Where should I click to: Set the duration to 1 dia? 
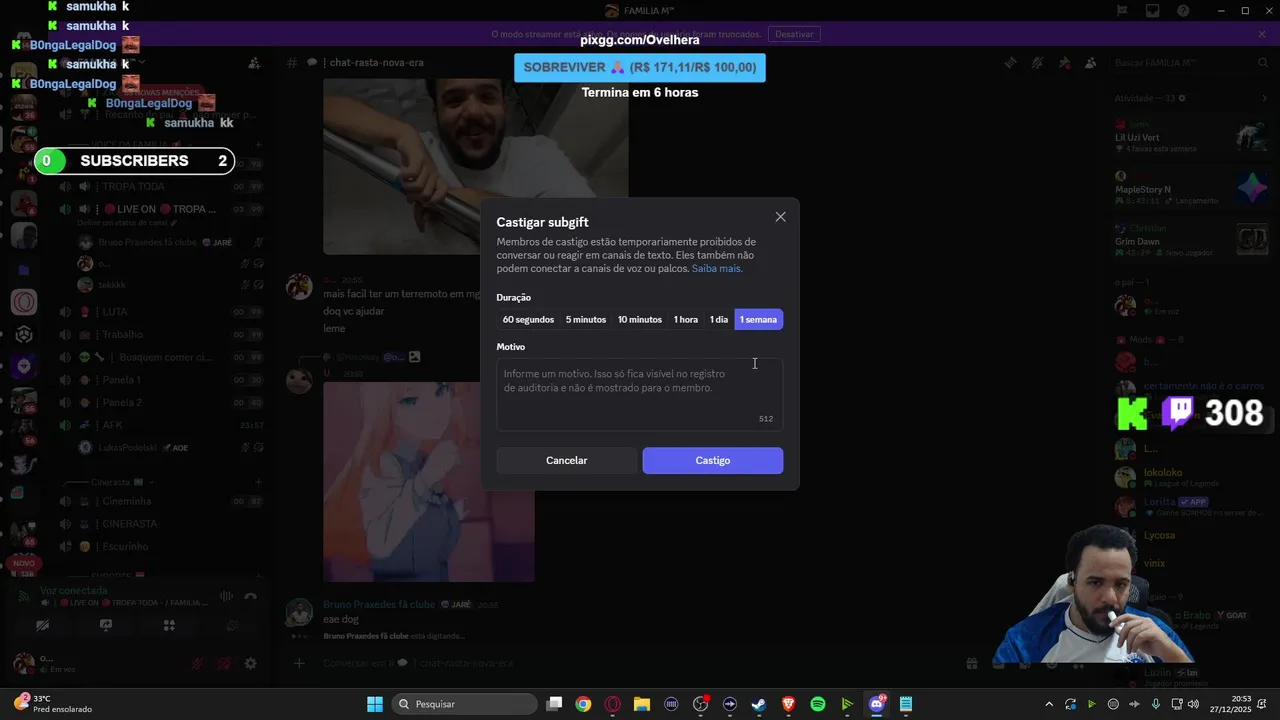pyautogui.click(x=719, y=320)
